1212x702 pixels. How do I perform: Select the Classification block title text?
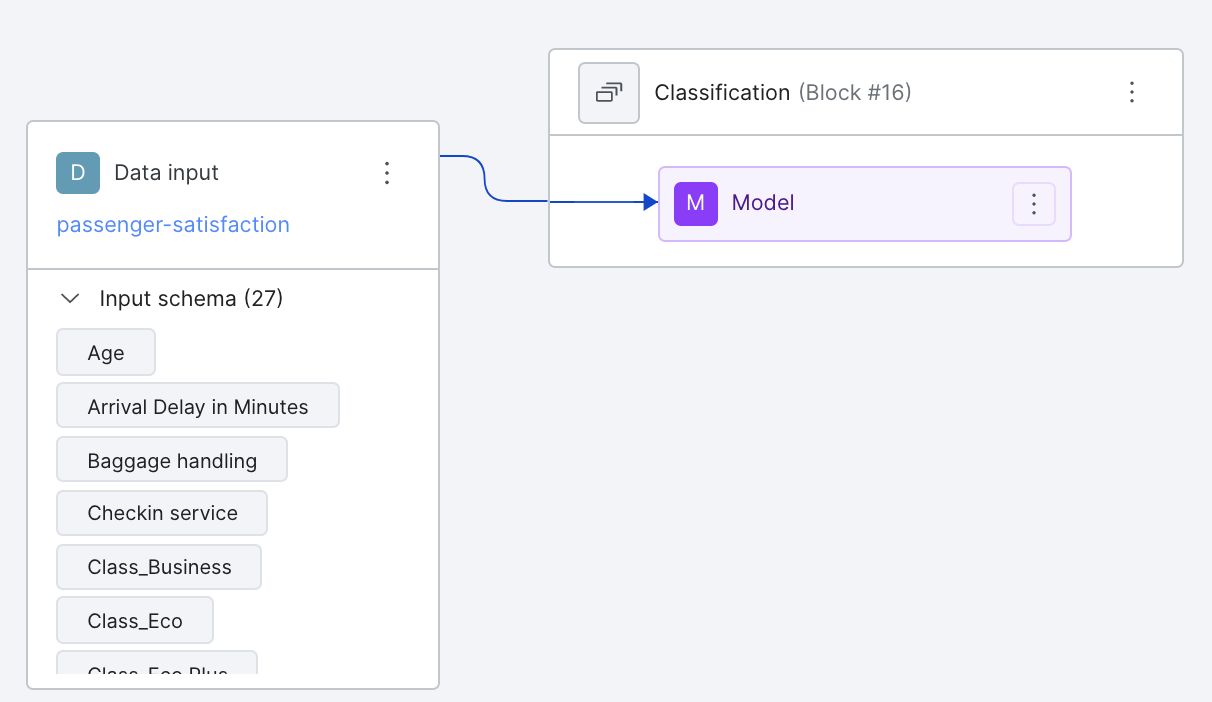[722, 93]
